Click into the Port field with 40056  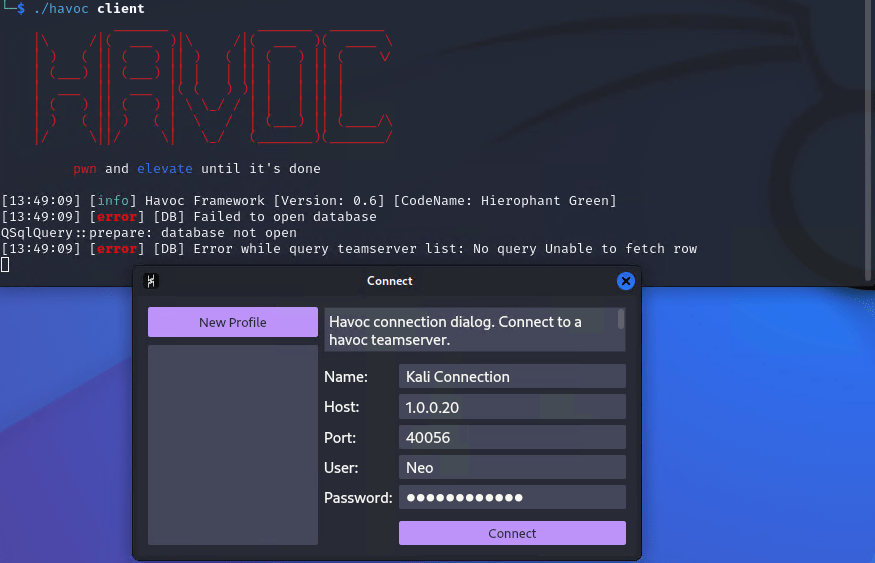tap(512, 437)
